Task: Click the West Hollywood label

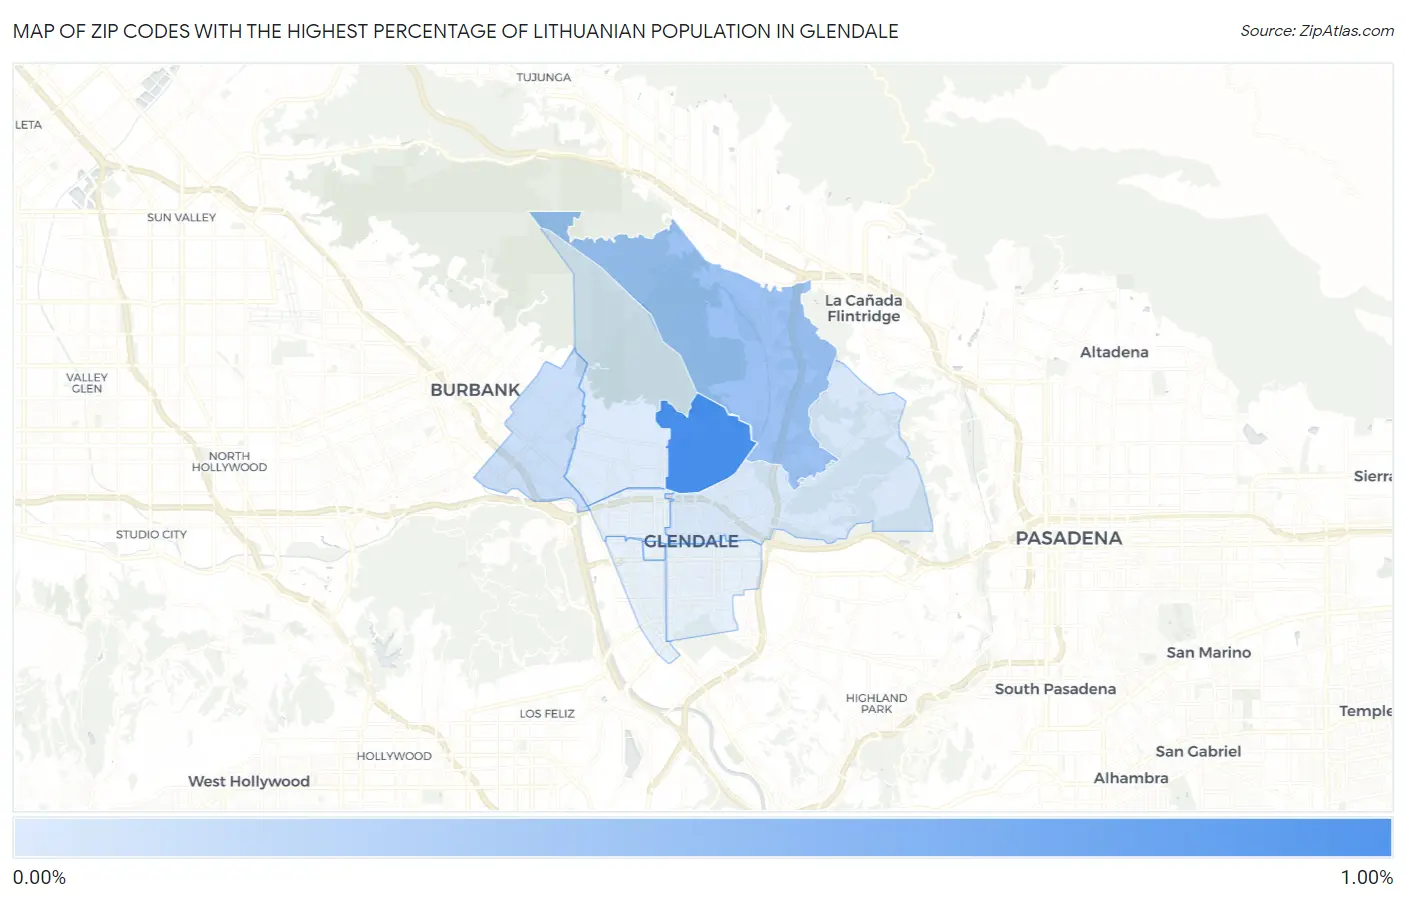Action: click(249, 781)
